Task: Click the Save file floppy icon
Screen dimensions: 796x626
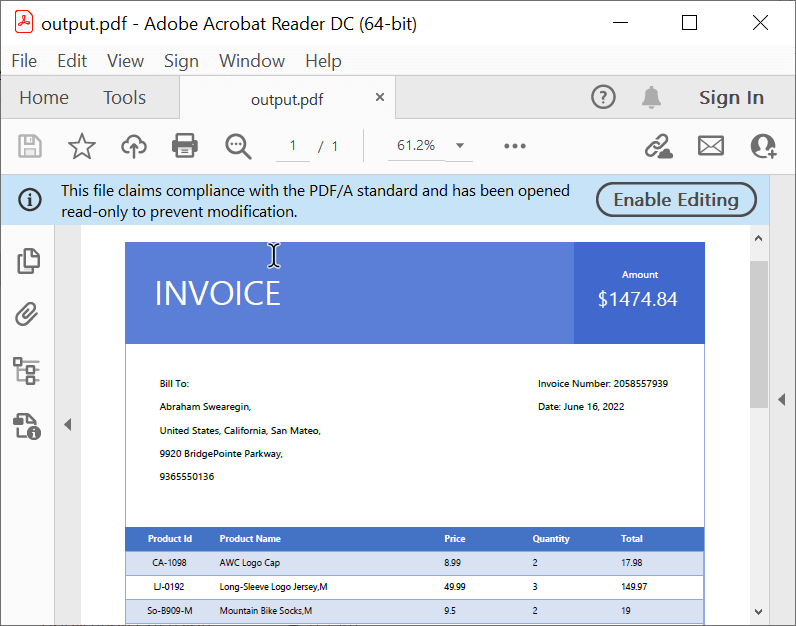Action: [30, 146]
